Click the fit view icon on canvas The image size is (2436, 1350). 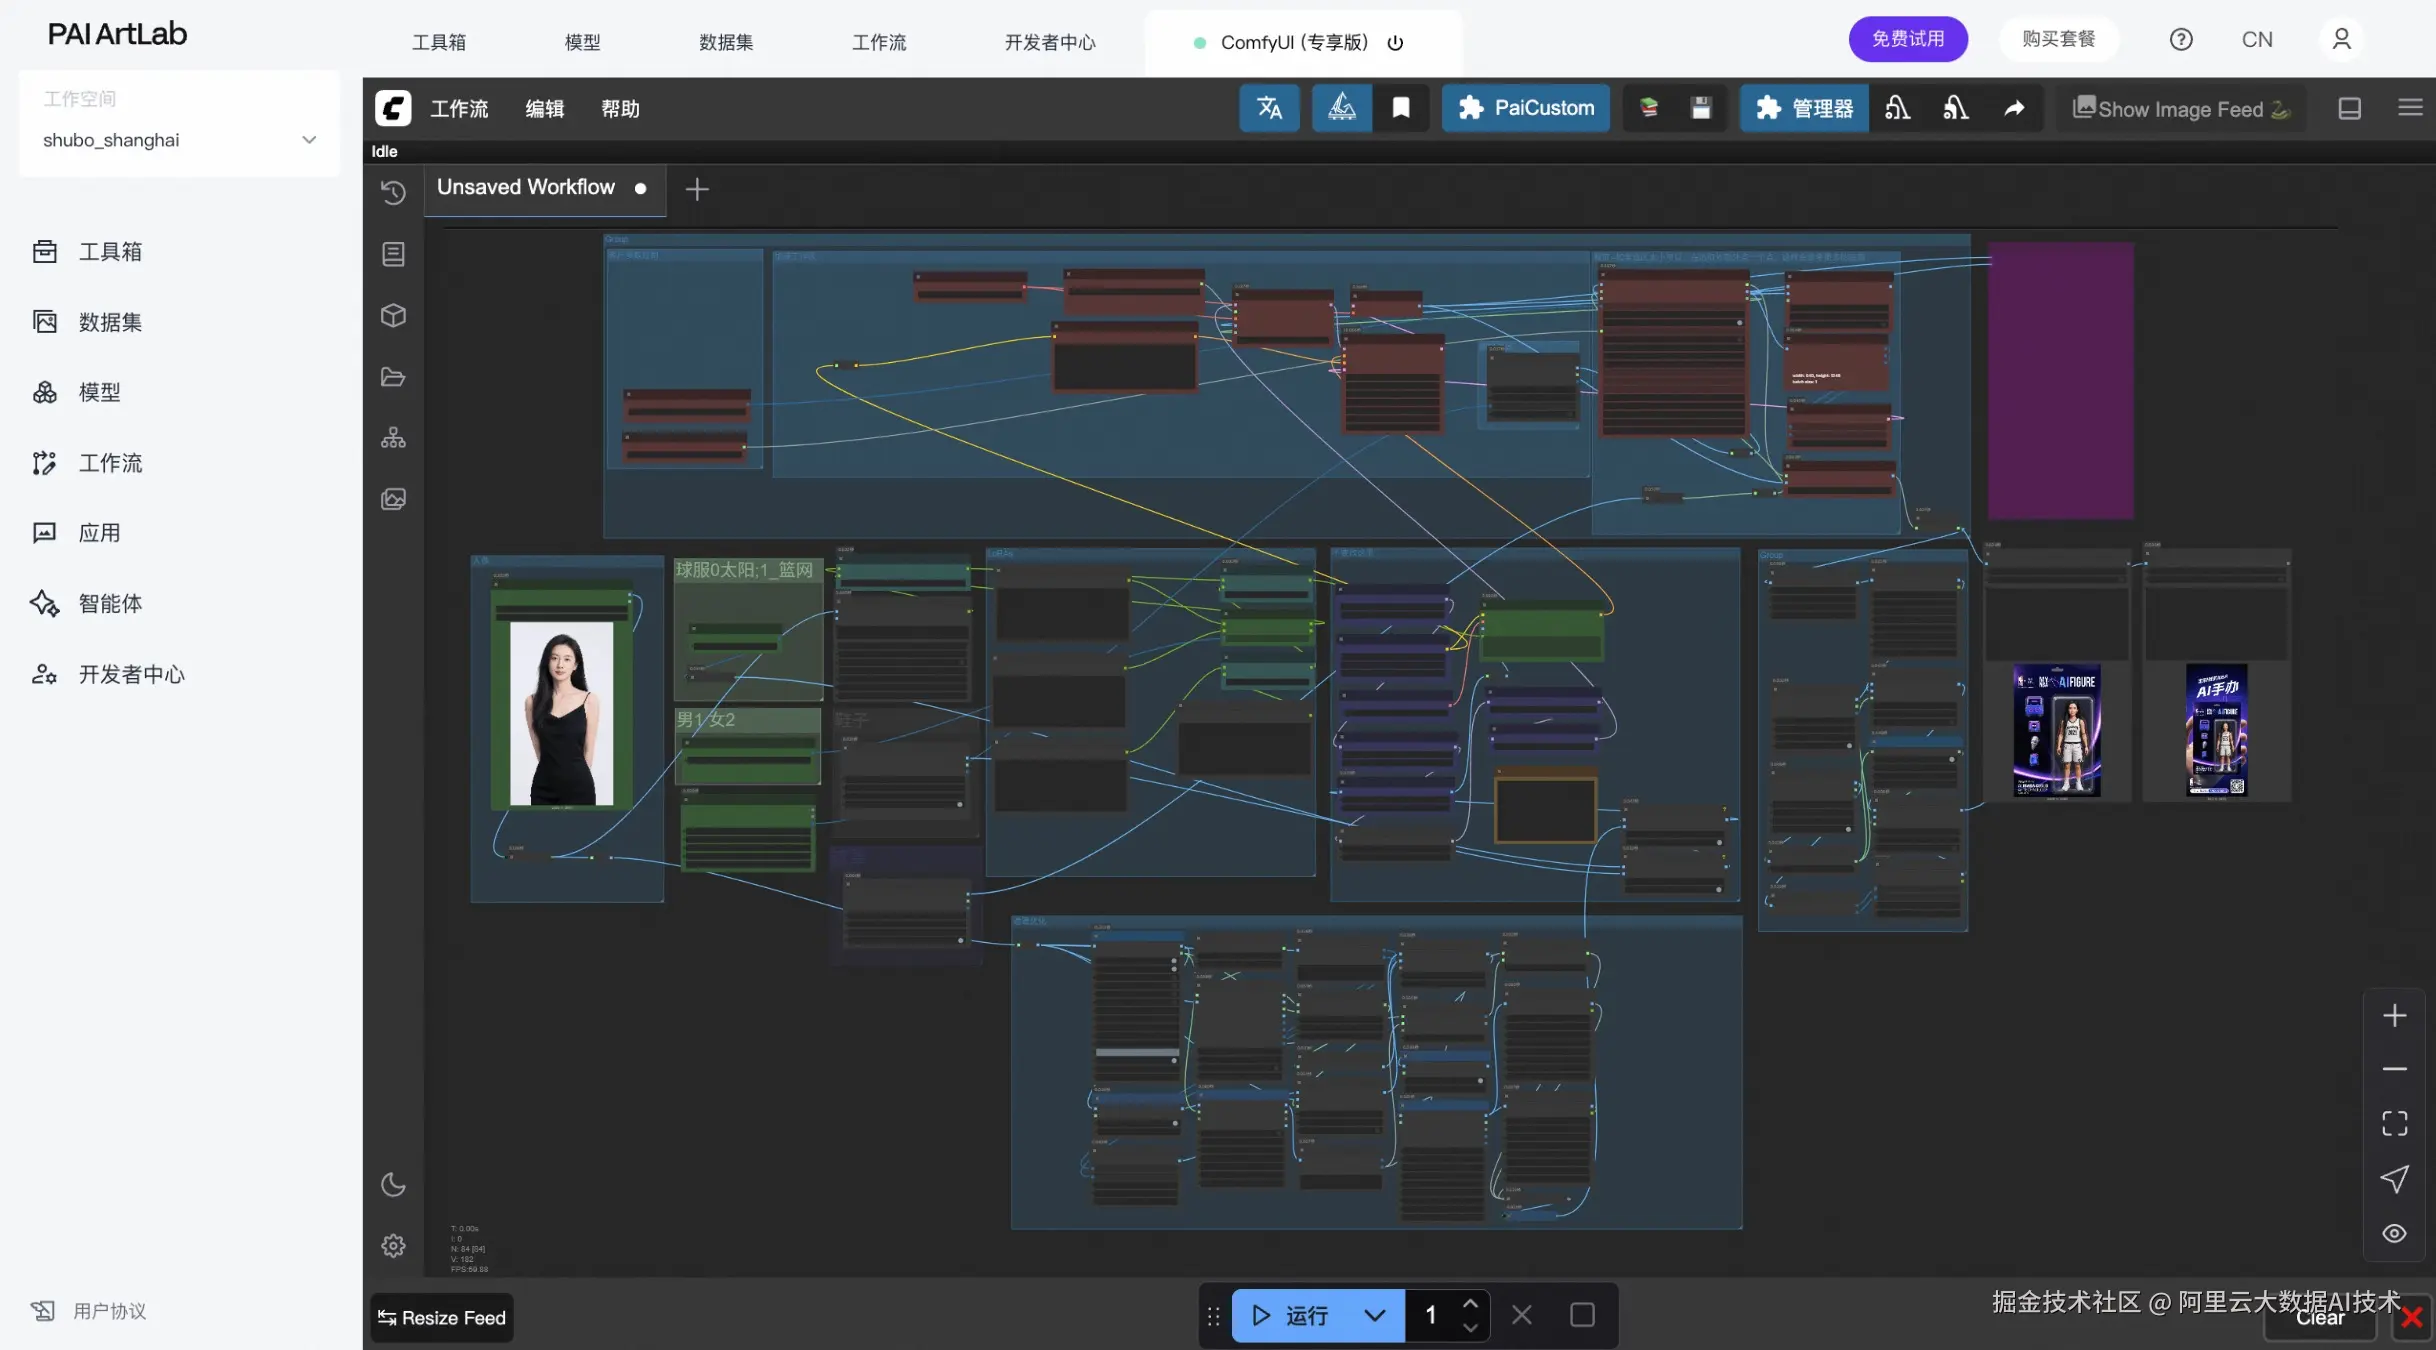pos(2394,1124)
